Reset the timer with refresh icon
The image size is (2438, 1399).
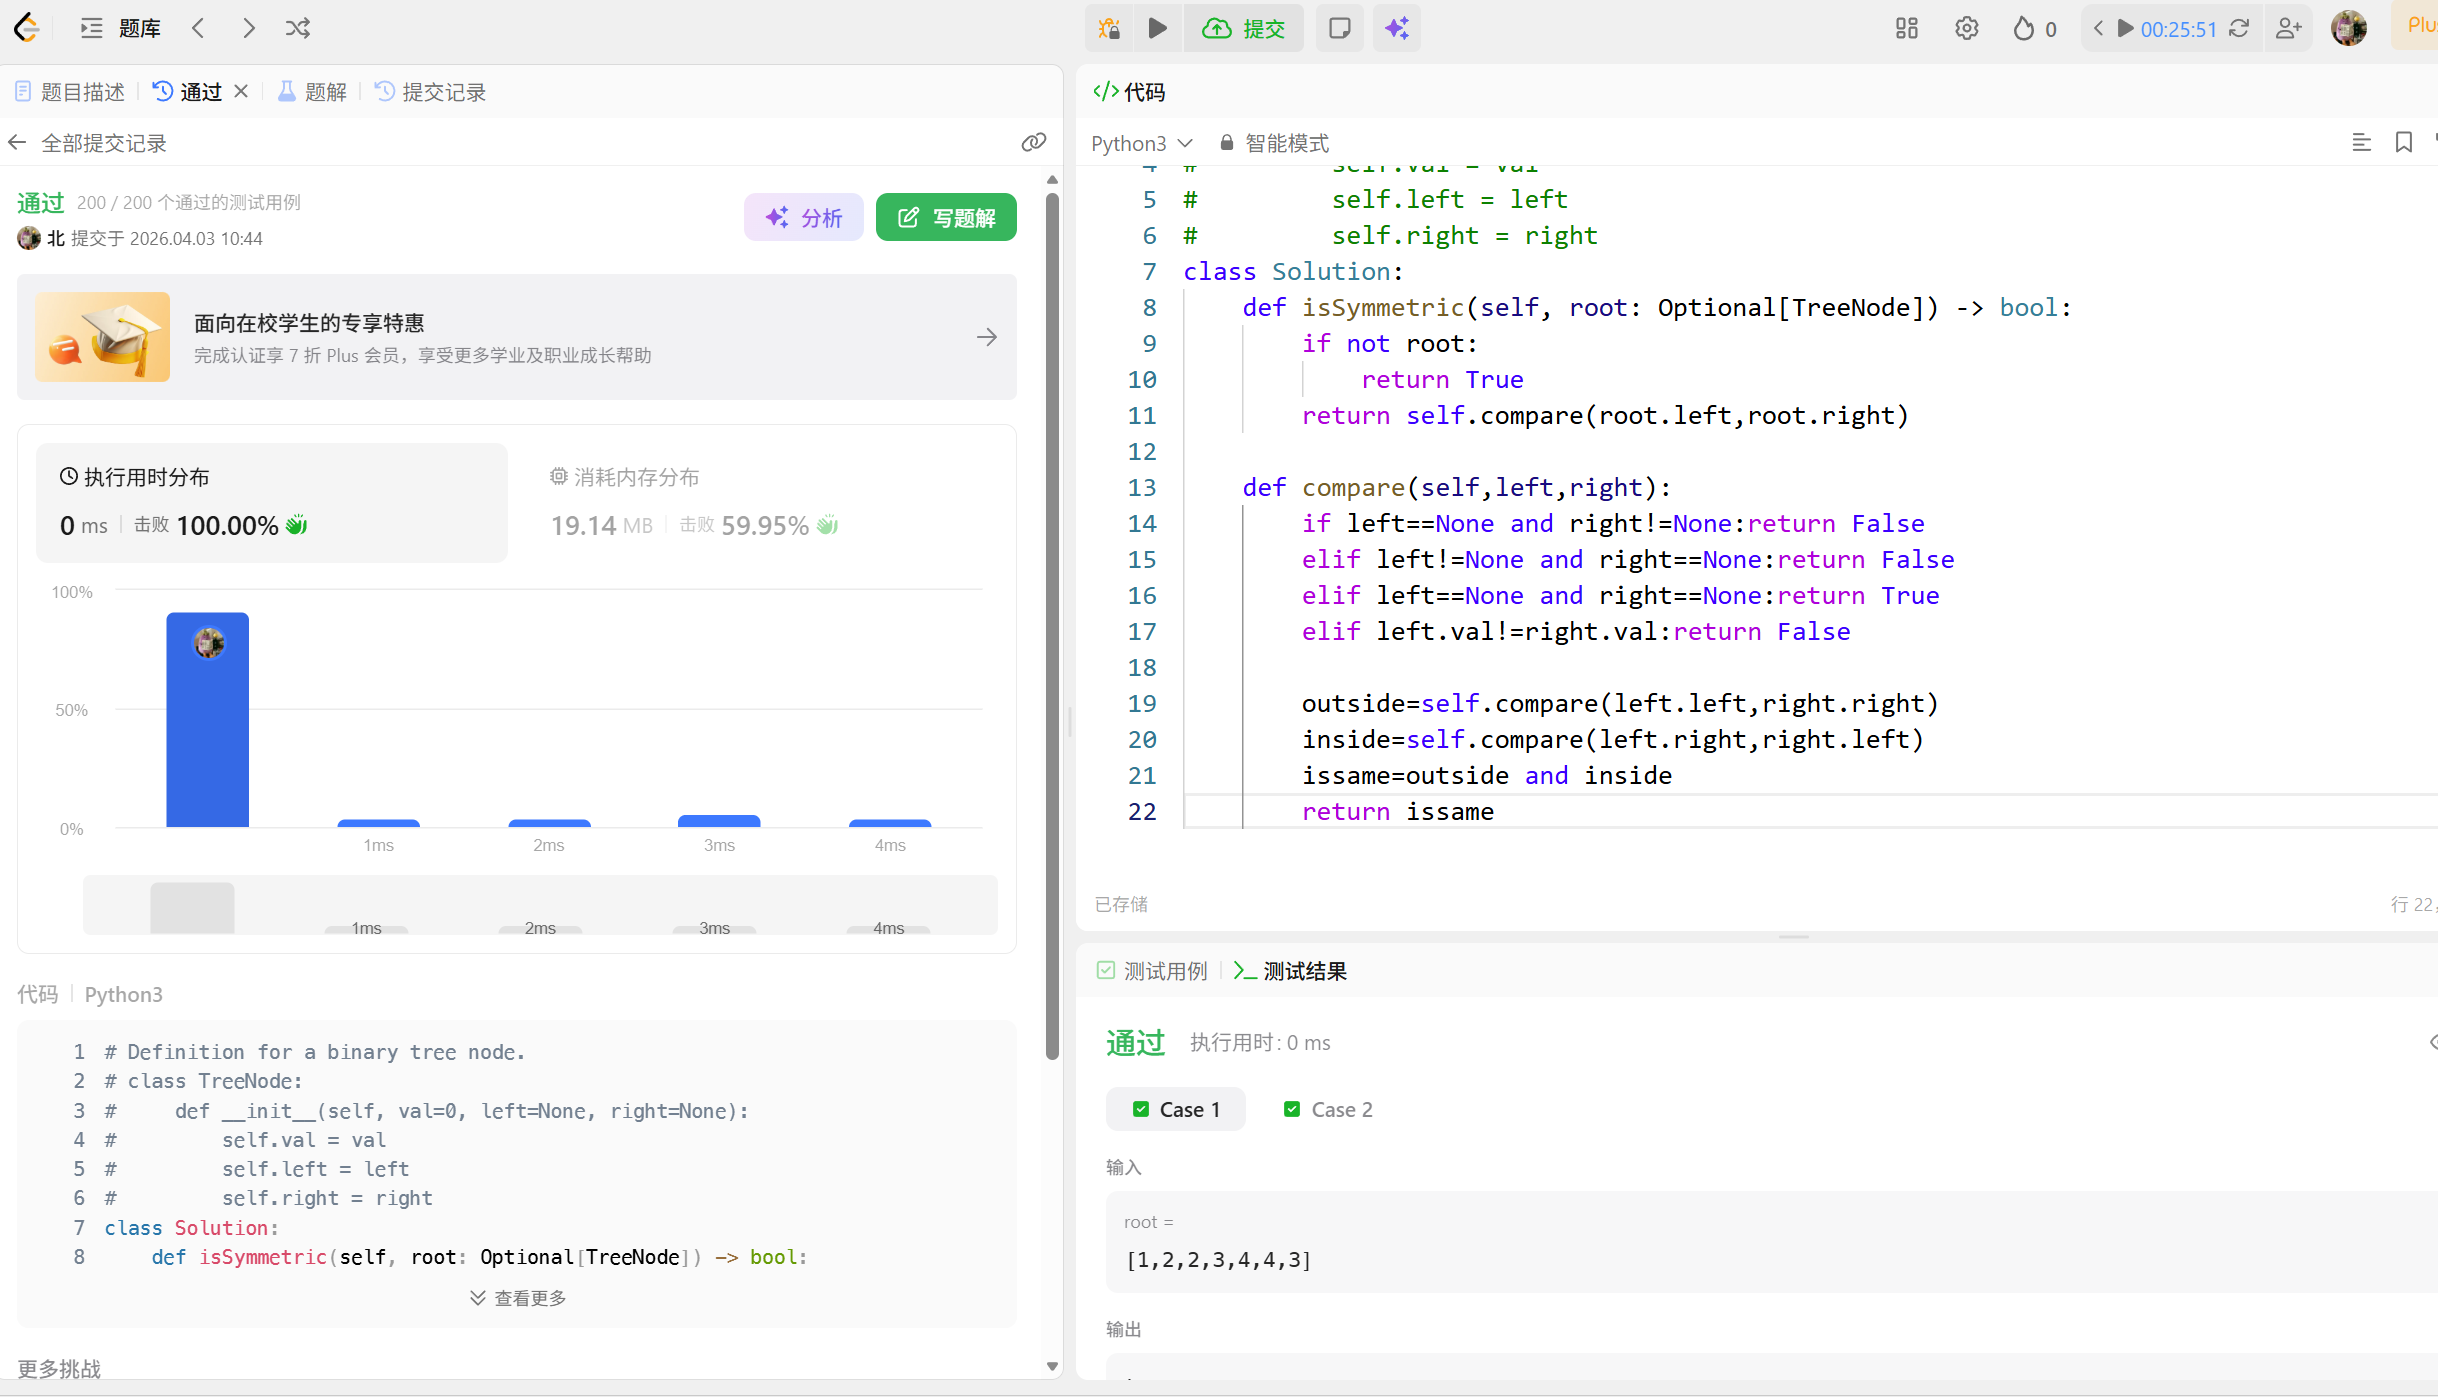pyautogui.click(x=2239, y=28)
